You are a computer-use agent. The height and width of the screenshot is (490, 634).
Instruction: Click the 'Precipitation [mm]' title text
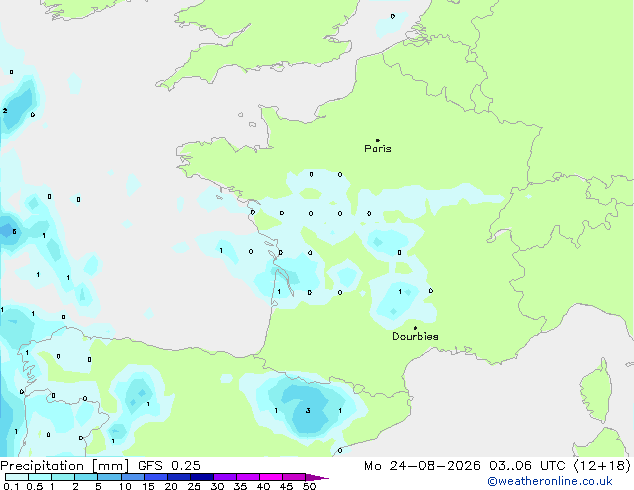[65, 466]
